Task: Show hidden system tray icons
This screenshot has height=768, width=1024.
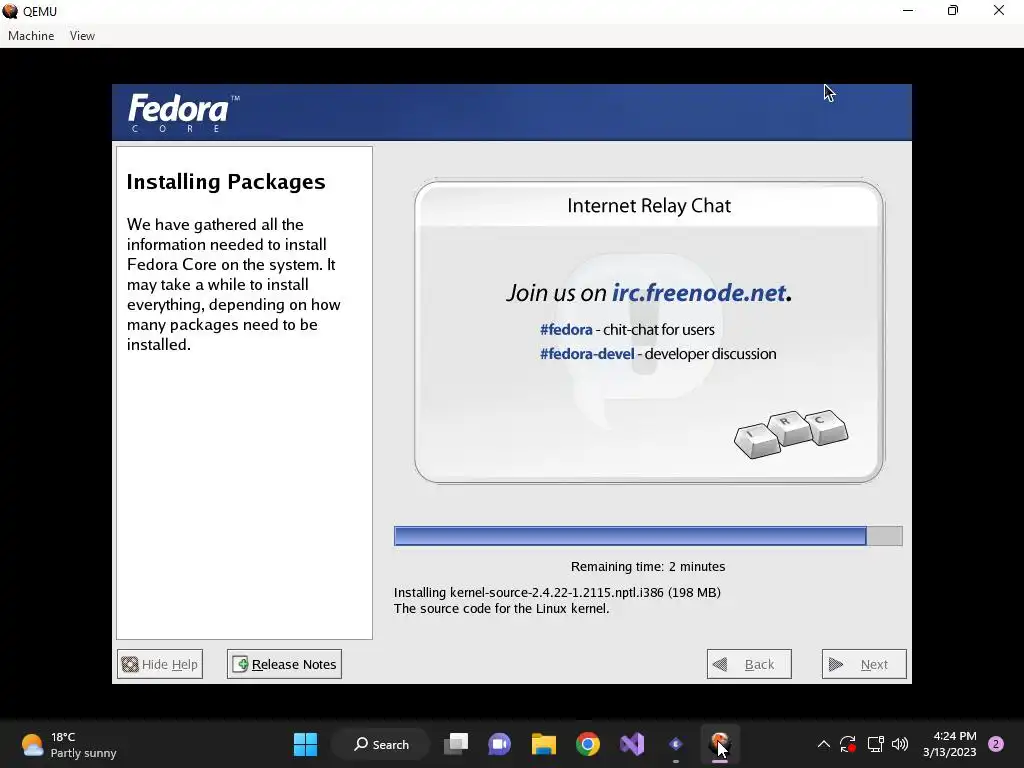Action: pos(824,744)
